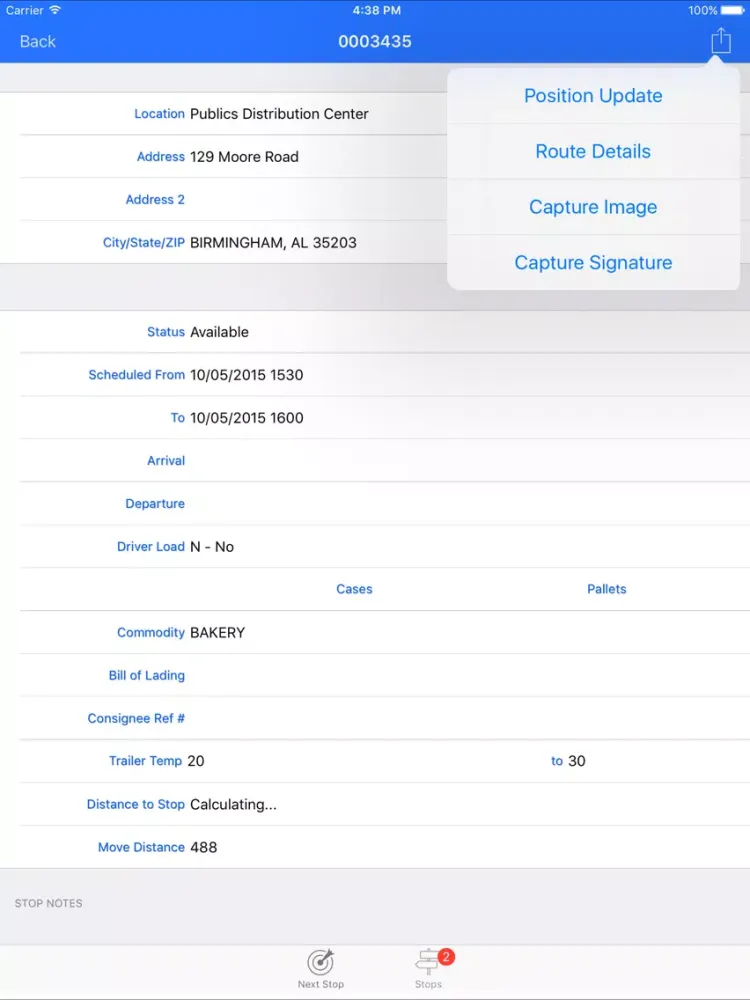Tap the 'Trailer Temp' label

145,761
